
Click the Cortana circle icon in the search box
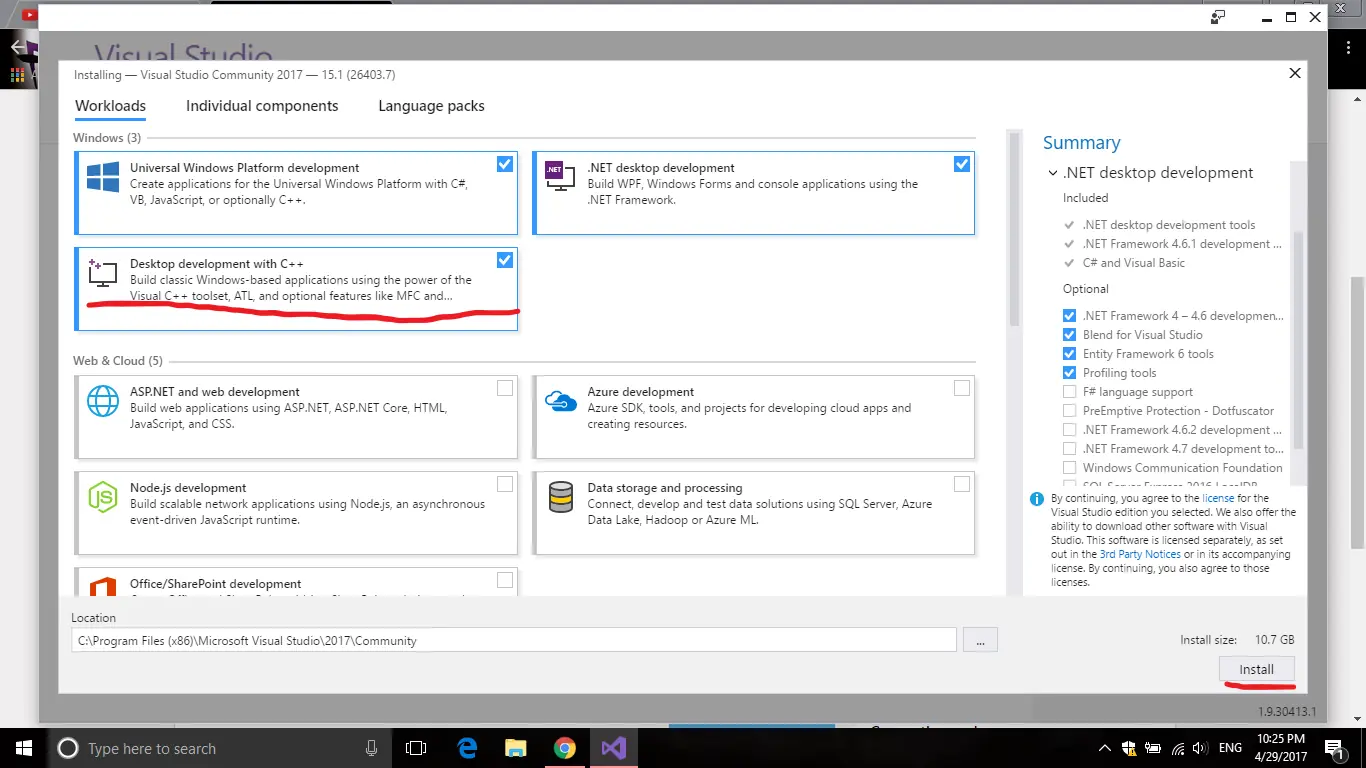pos(68,748)
